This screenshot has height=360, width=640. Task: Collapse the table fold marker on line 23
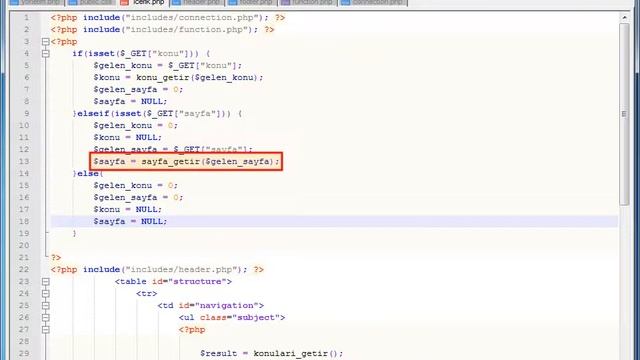coord(46,282)
